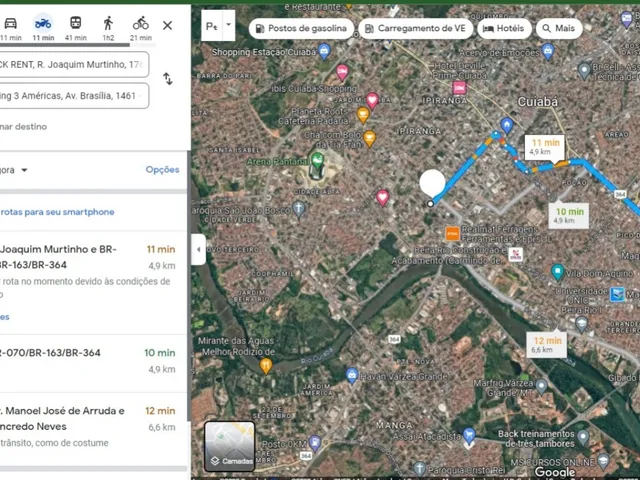The width and height of the screenshot is (640, 480).
Task: Edit the destination field Av. Brasília, 1461
Action: (73, 96)
